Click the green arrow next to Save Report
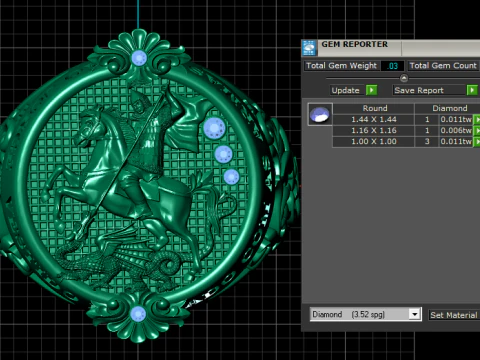 point(472,90)
